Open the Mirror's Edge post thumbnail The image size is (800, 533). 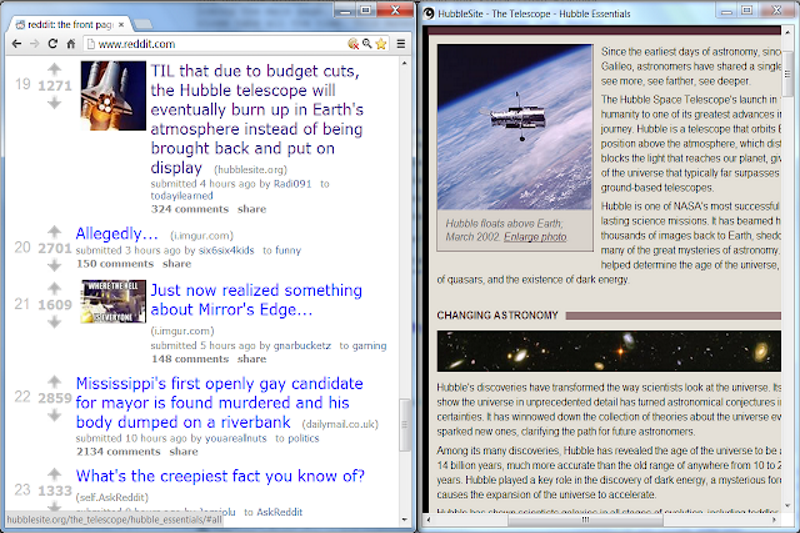(x=113, y=301)
